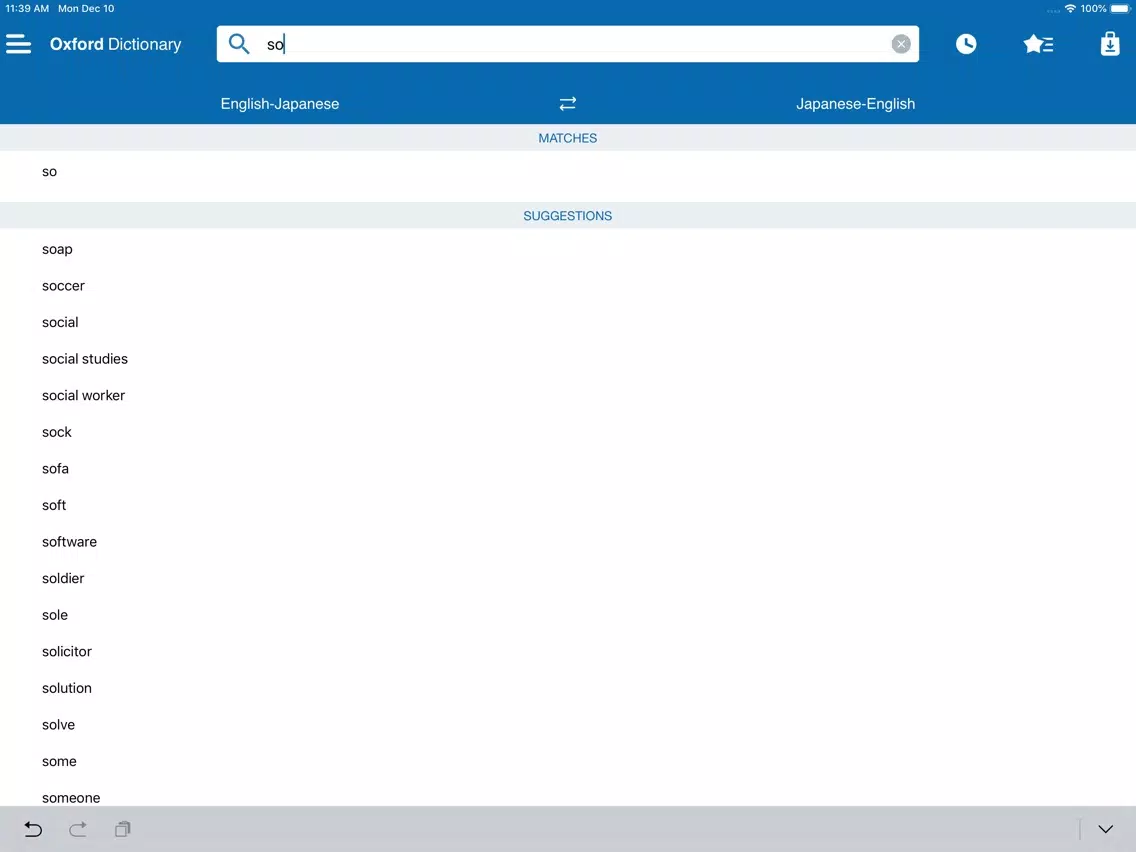The width and height of the screenshot is (1136, 852).
Task: Click inside the search input field
Action: 568,44
